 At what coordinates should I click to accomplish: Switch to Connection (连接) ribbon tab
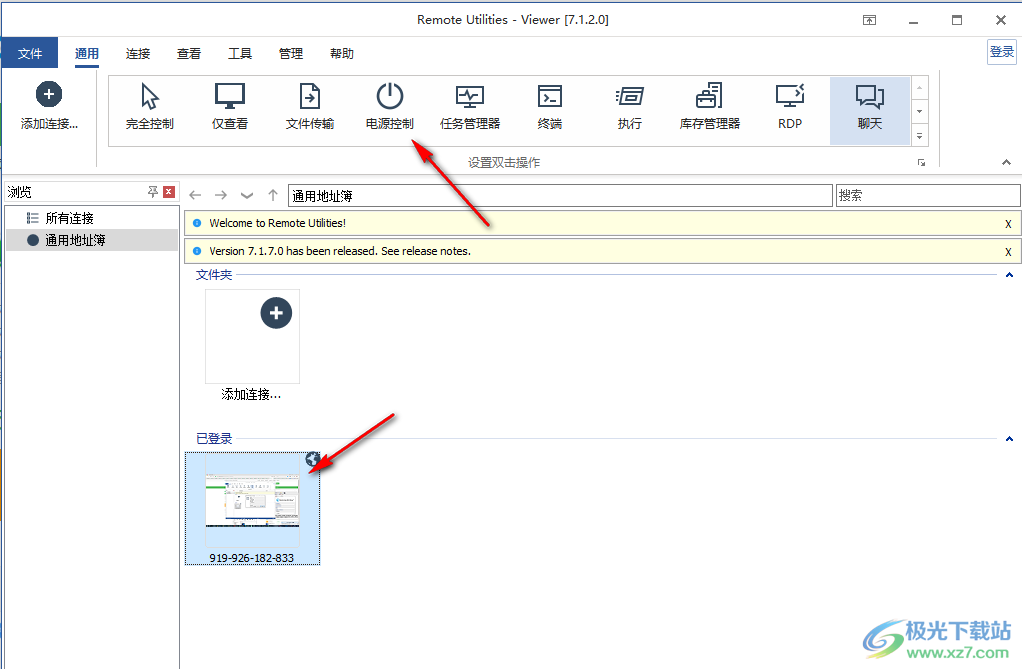click(138, 53)
